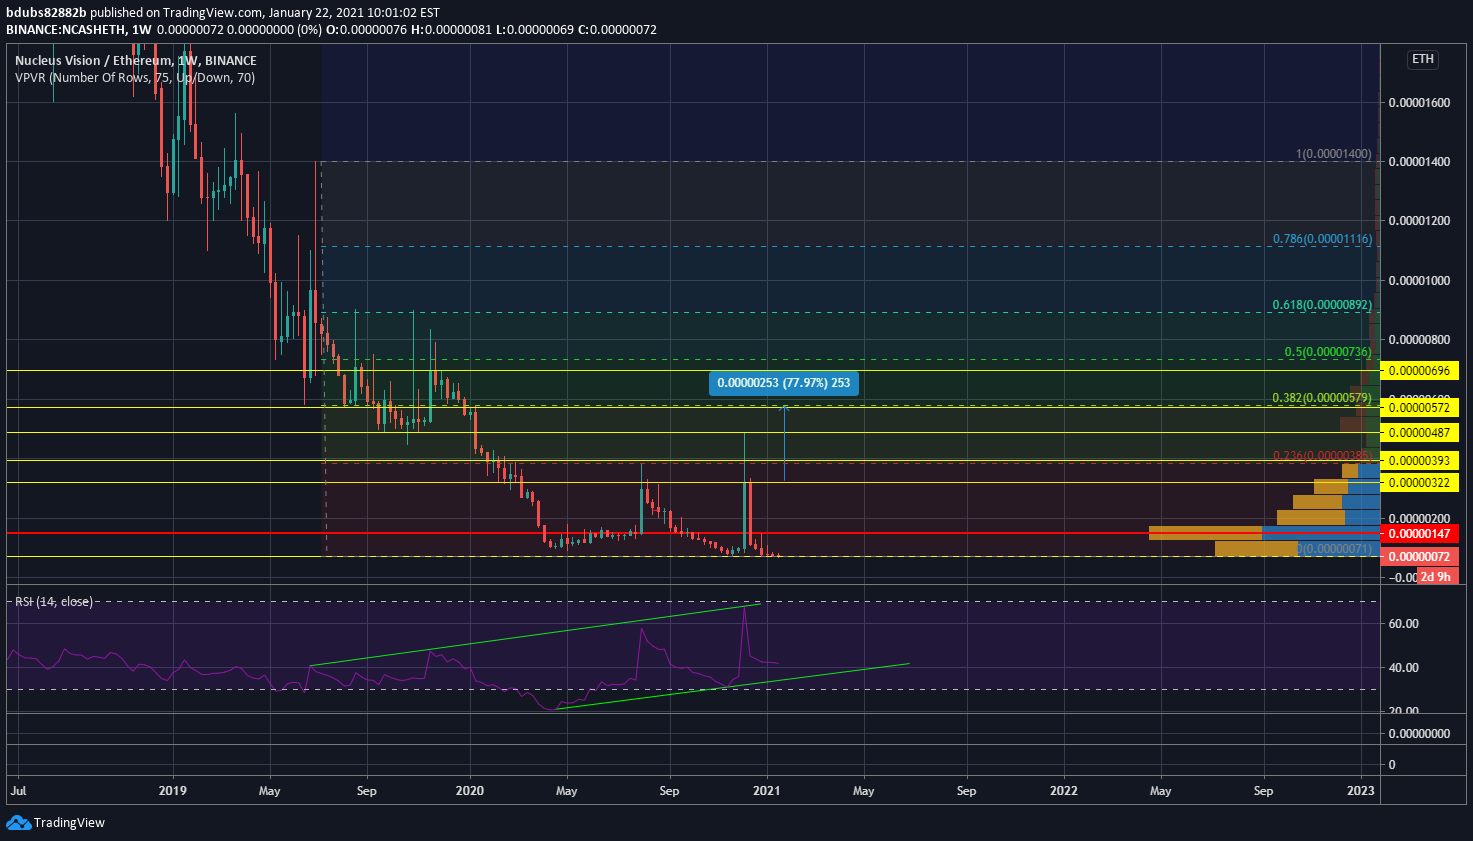Click the RSI (14, close) indicator label
1473x841 pixels.
coord(54,601)
